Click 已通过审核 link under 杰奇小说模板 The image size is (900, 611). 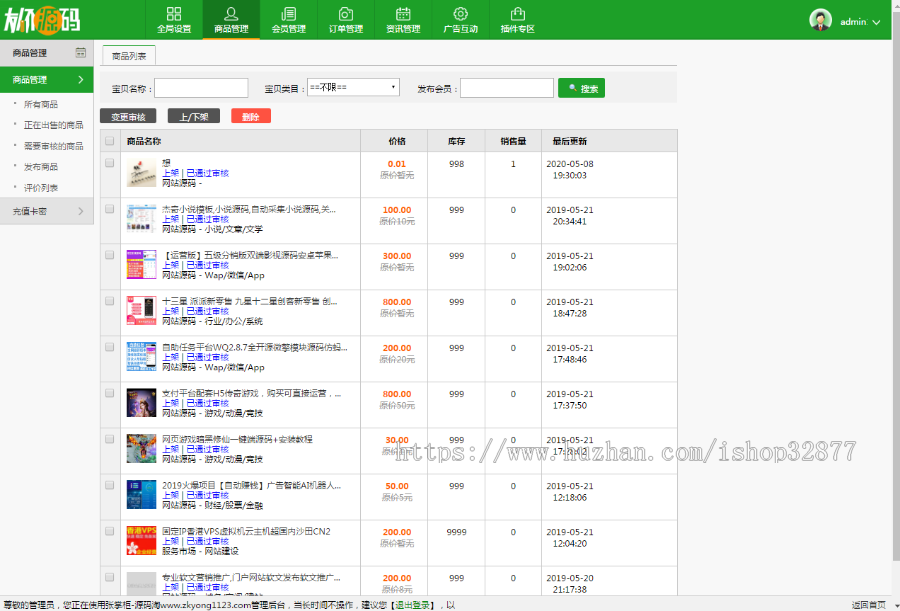tap(208, 219)
